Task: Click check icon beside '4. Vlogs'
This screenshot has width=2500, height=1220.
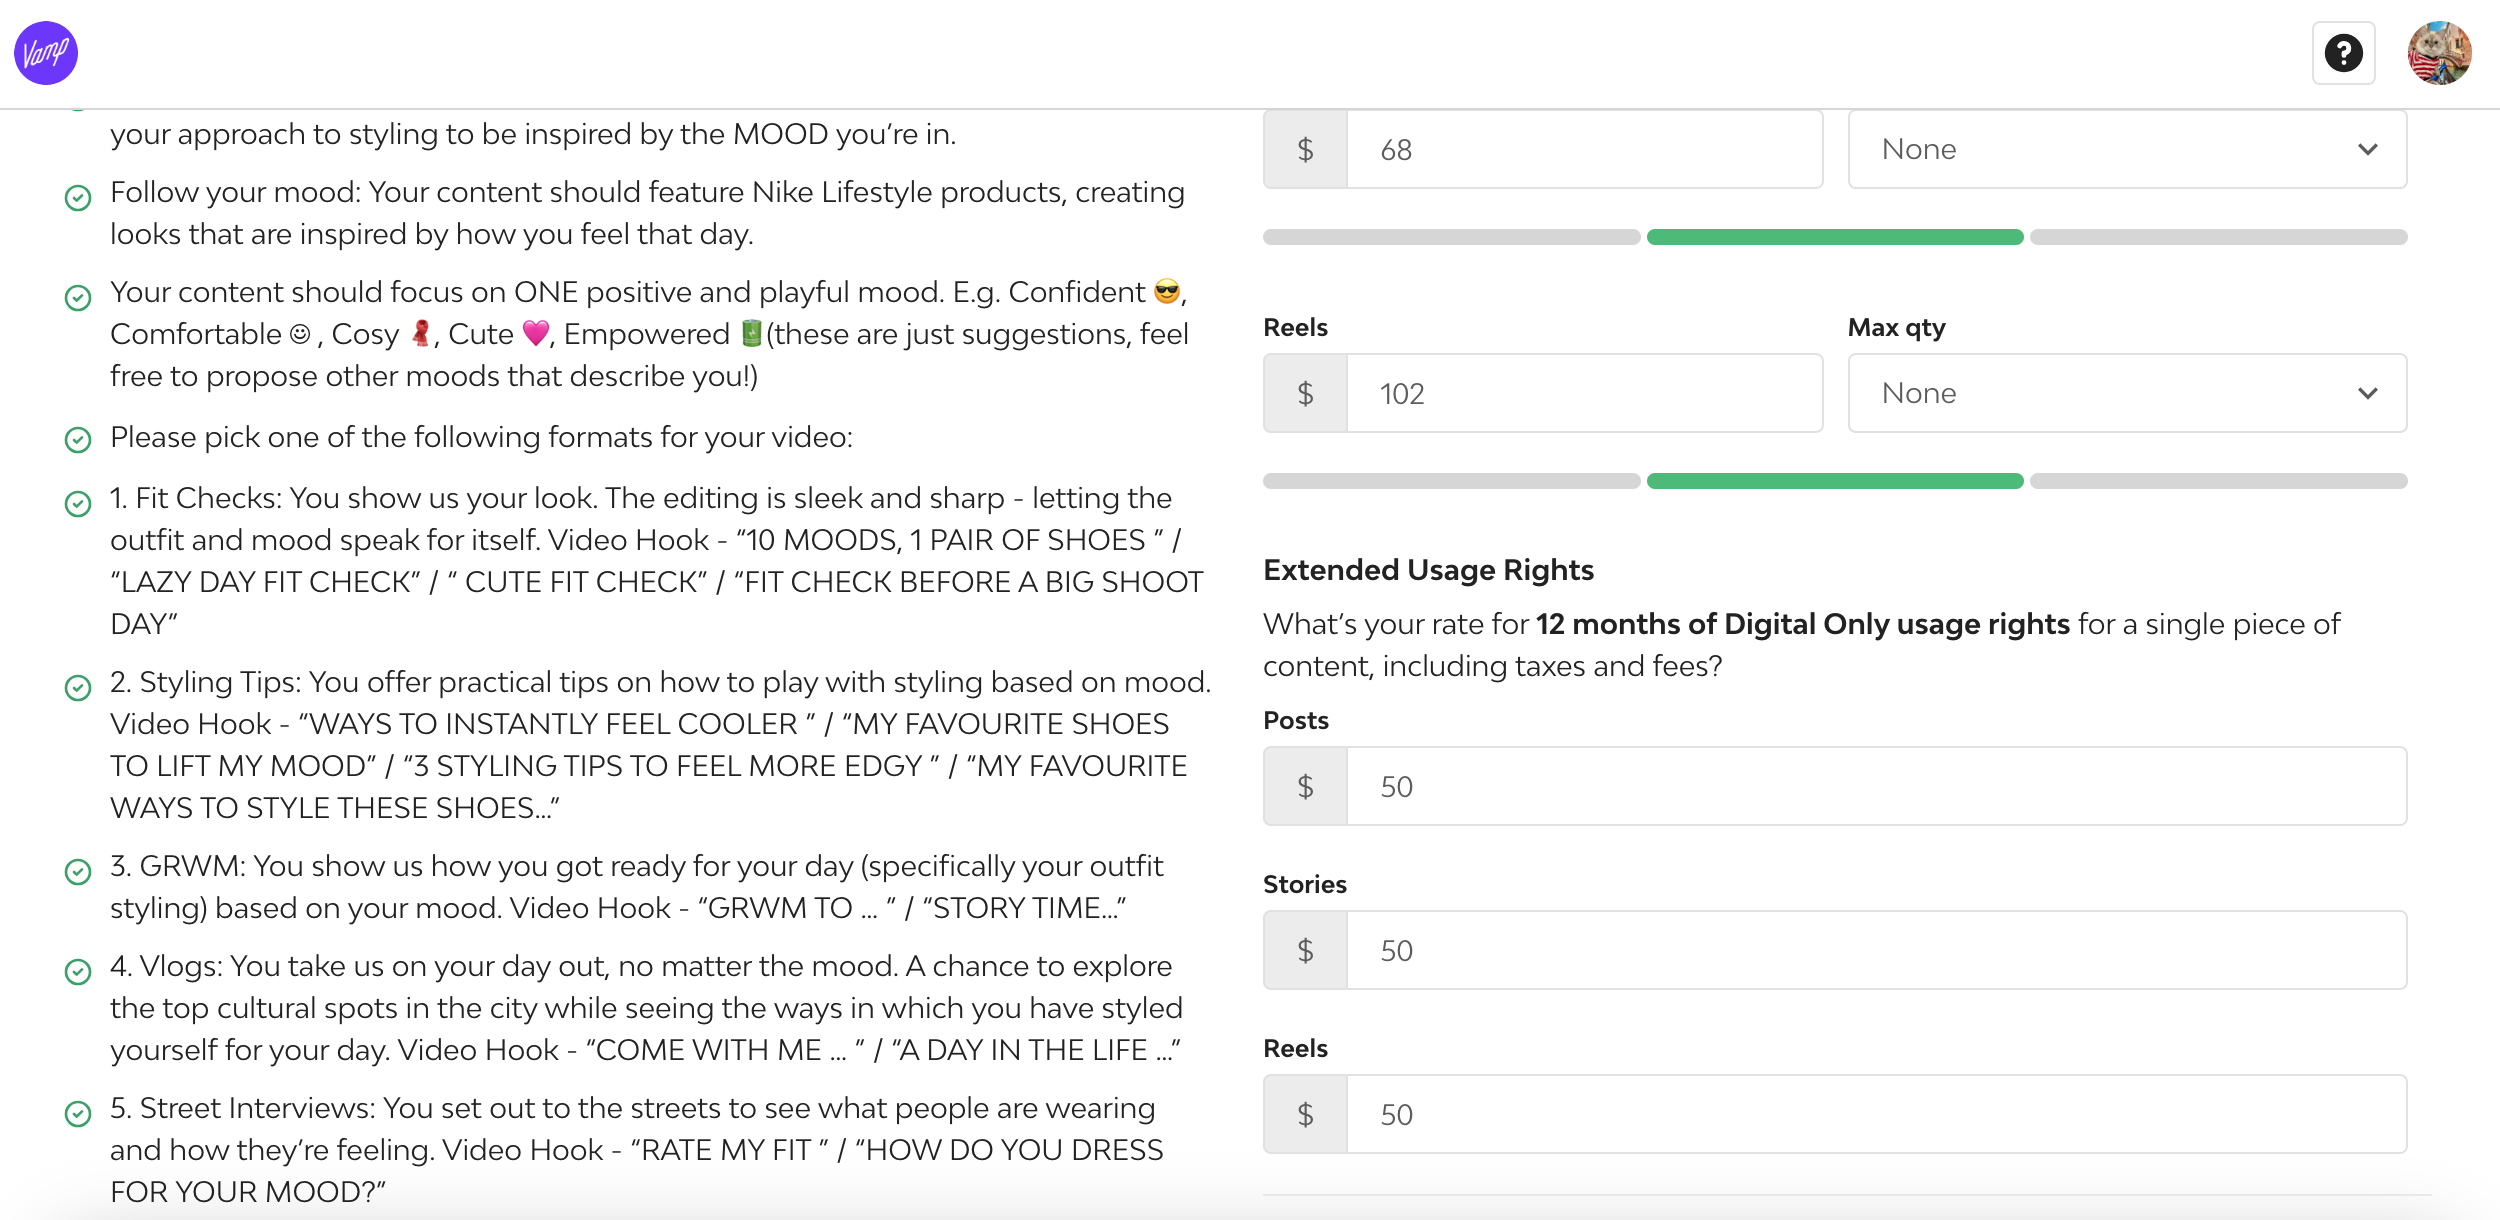Action: pos(78,972)
